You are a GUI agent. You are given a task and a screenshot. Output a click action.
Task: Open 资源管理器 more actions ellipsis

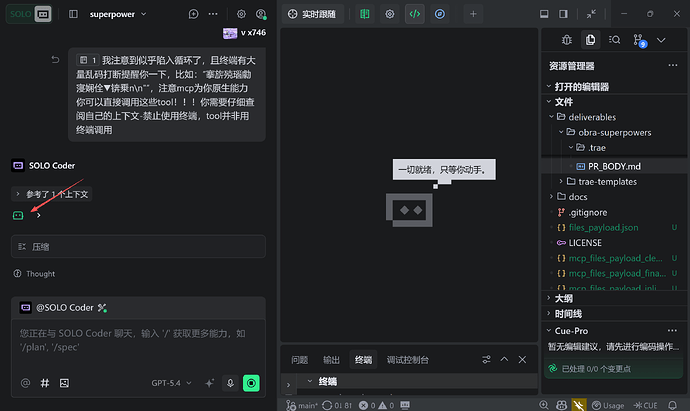click(672, 66)
